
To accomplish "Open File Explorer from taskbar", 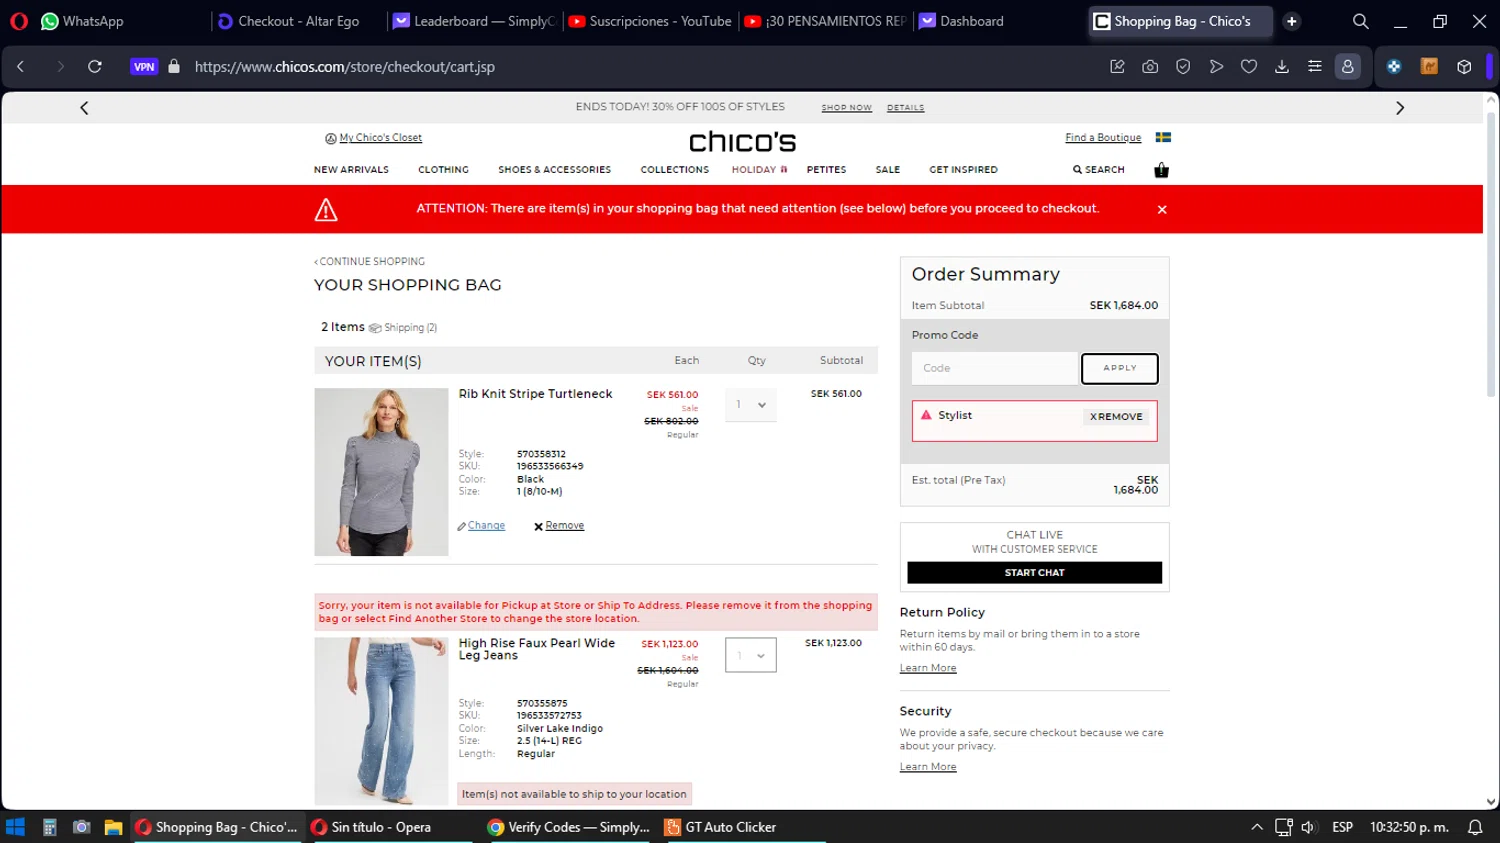I will (x=113, y=827).
